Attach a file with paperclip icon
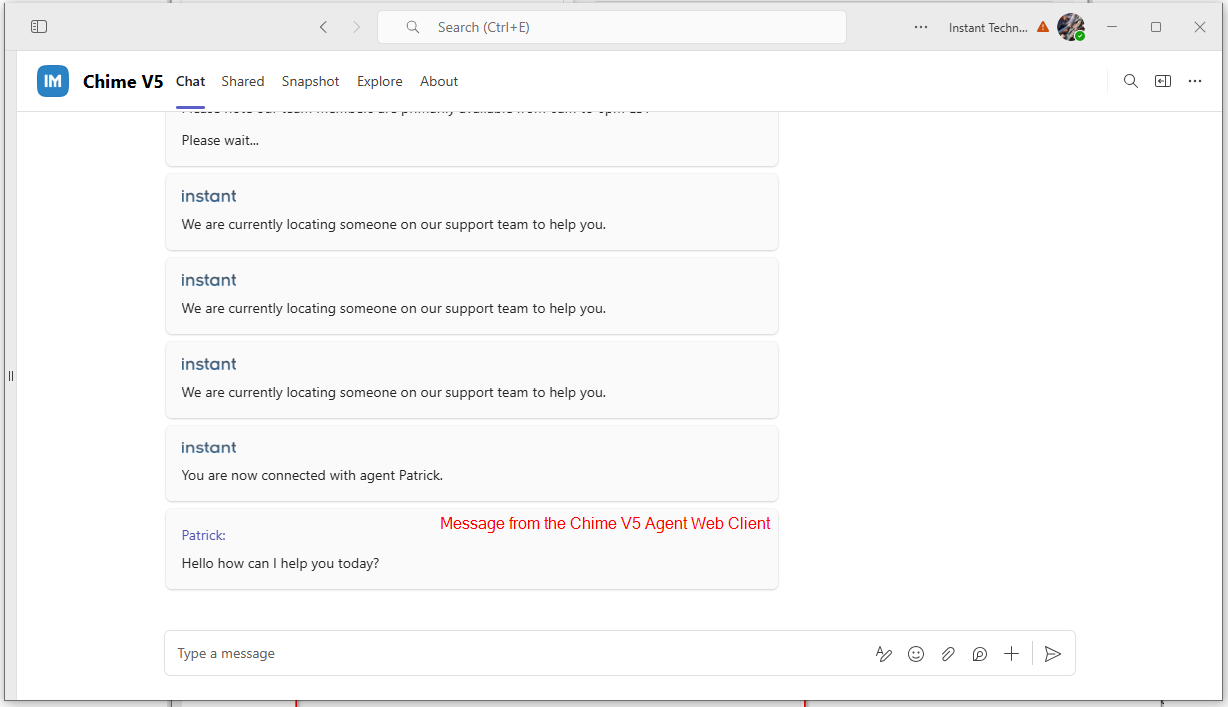Viewport: 1228px width, 707px height. coord(948,654)
